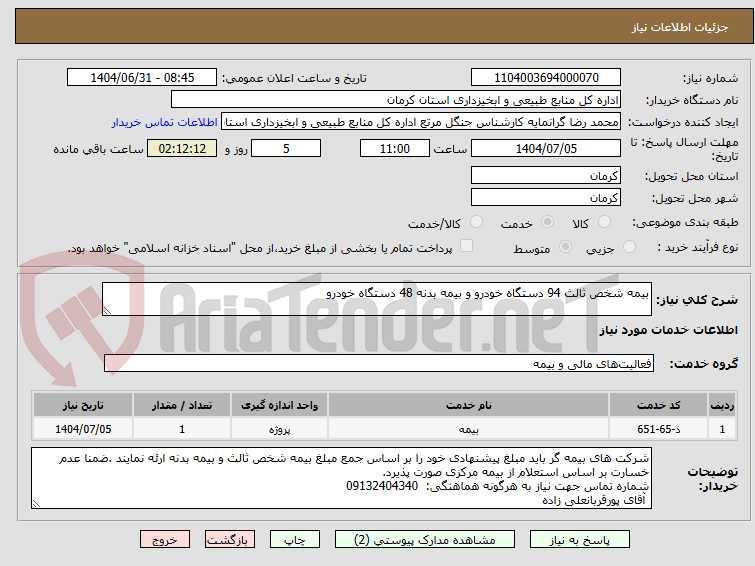This screenshot has height=566, width=755.
Task: Click the واحد اندازه گیری column header
Action: tap(279, 405)
